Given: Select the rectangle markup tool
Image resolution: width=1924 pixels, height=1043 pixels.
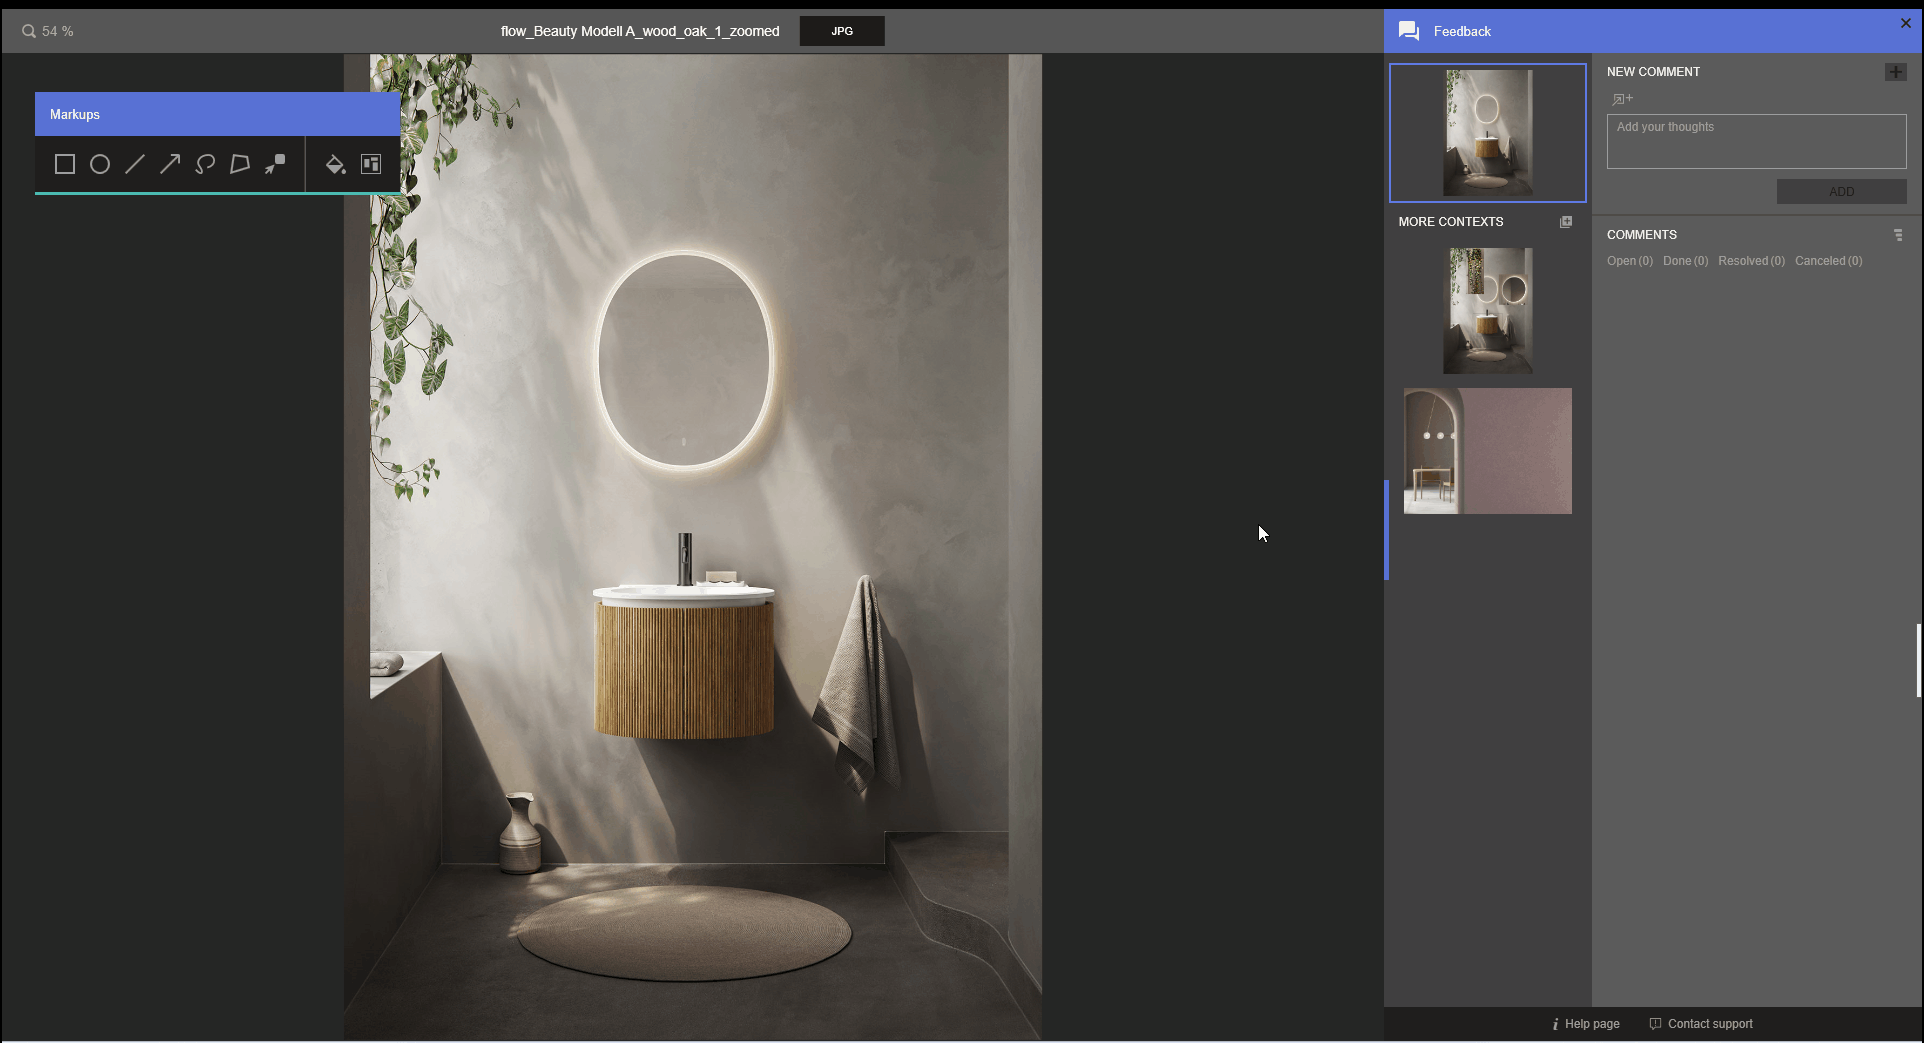Looking at the screenshot, I should (65, 164).
